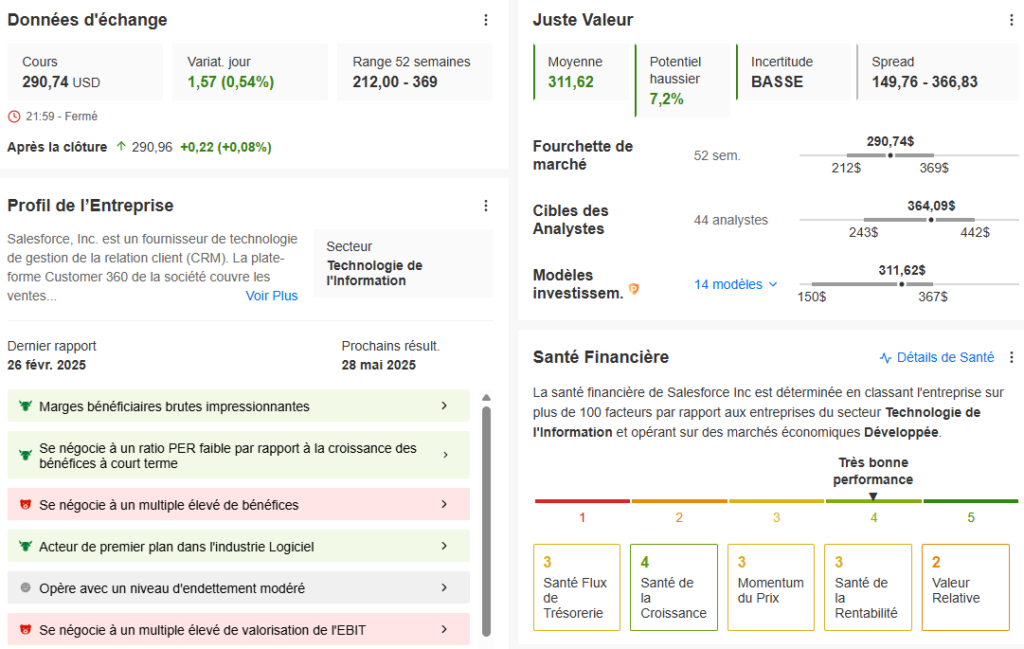This screenshot has height=649, width=1024.
Task: Select the Potentiel haussier 7,2% tab
Action: pyautogui.click(x=682, y=80)
